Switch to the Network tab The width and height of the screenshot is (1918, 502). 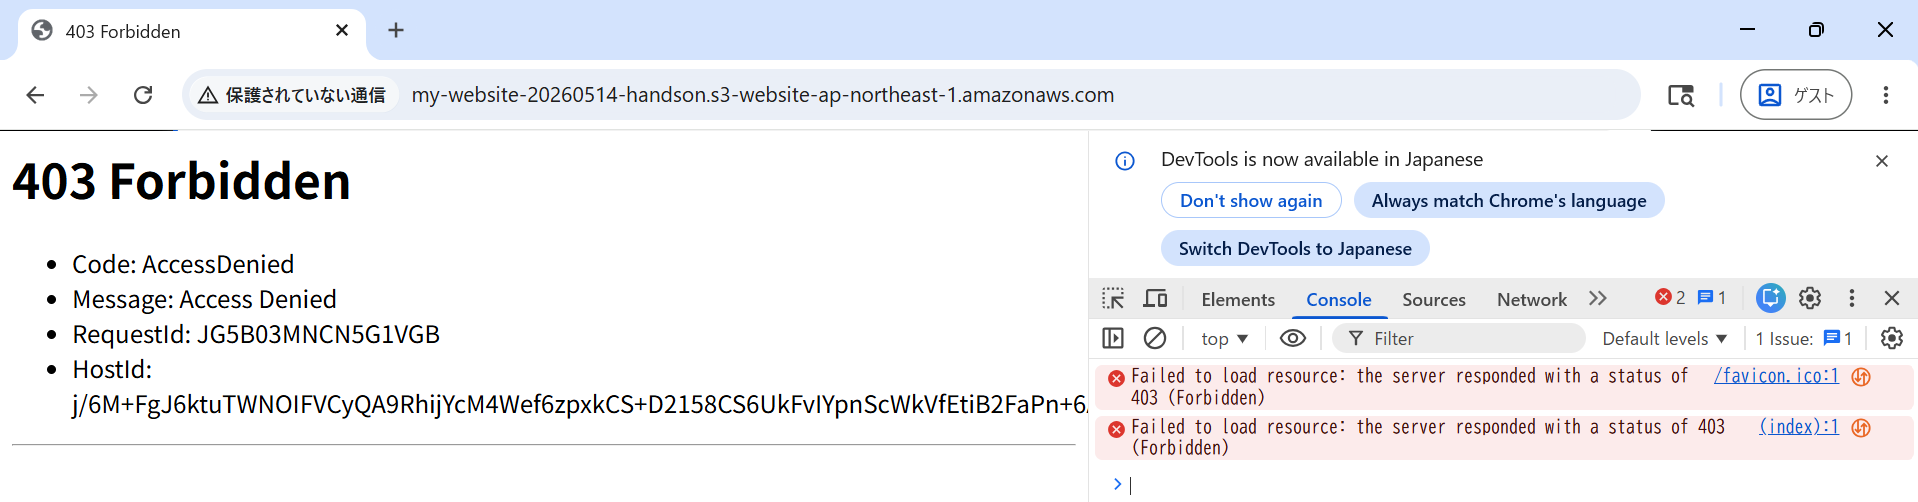pos(1531,299)
